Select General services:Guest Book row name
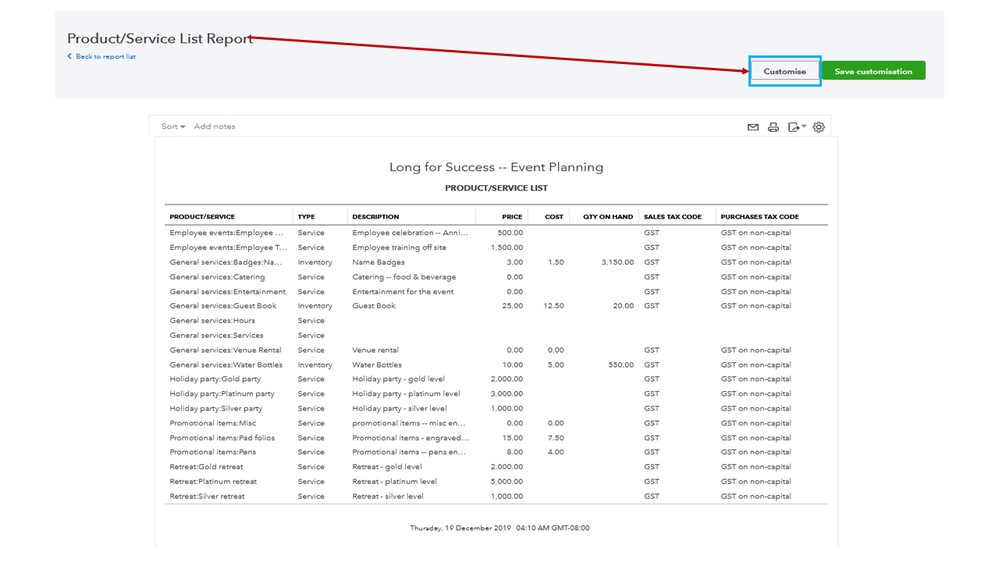The width and height of the screenshot is (999, 562). (223, 306)
